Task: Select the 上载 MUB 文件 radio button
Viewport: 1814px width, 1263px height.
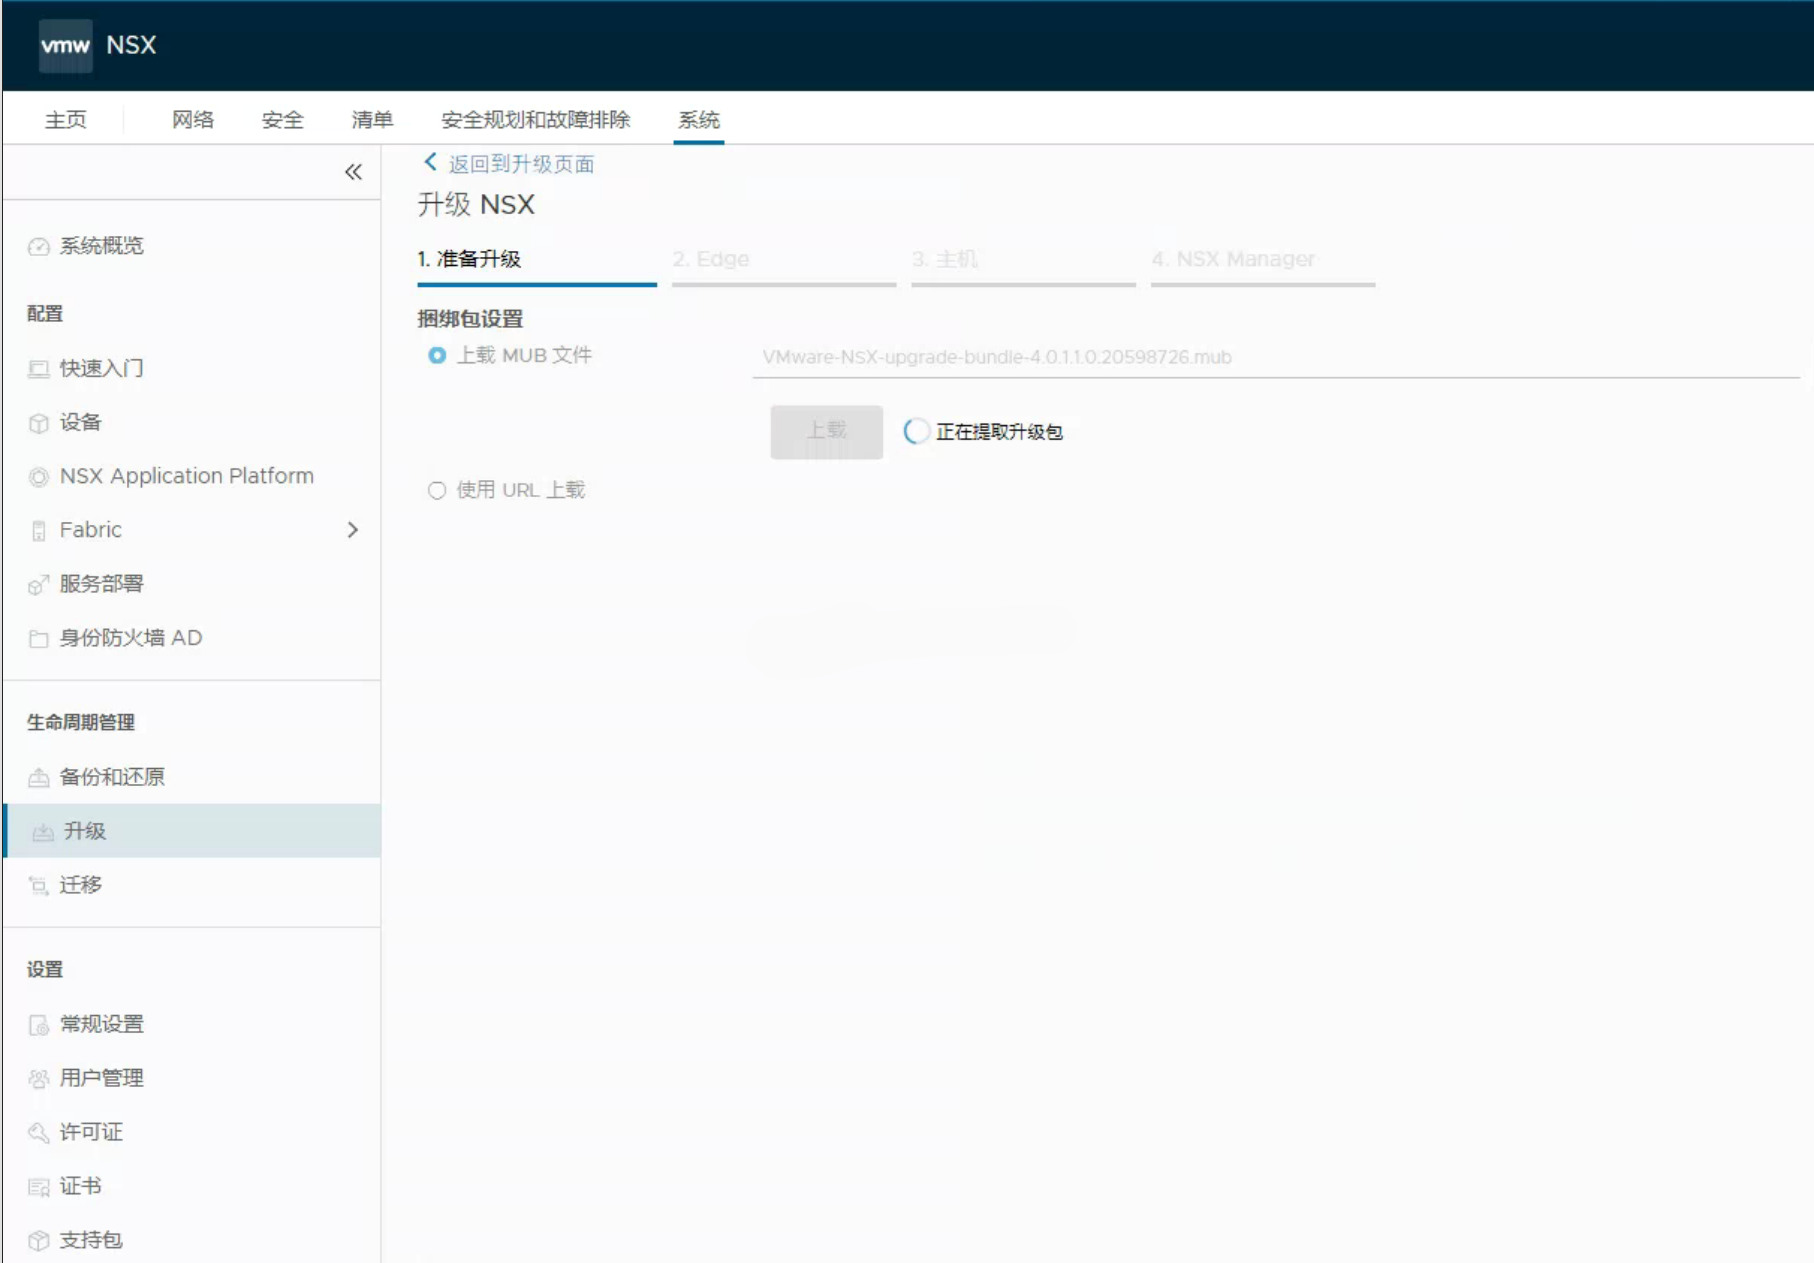Action: point(437,355)
